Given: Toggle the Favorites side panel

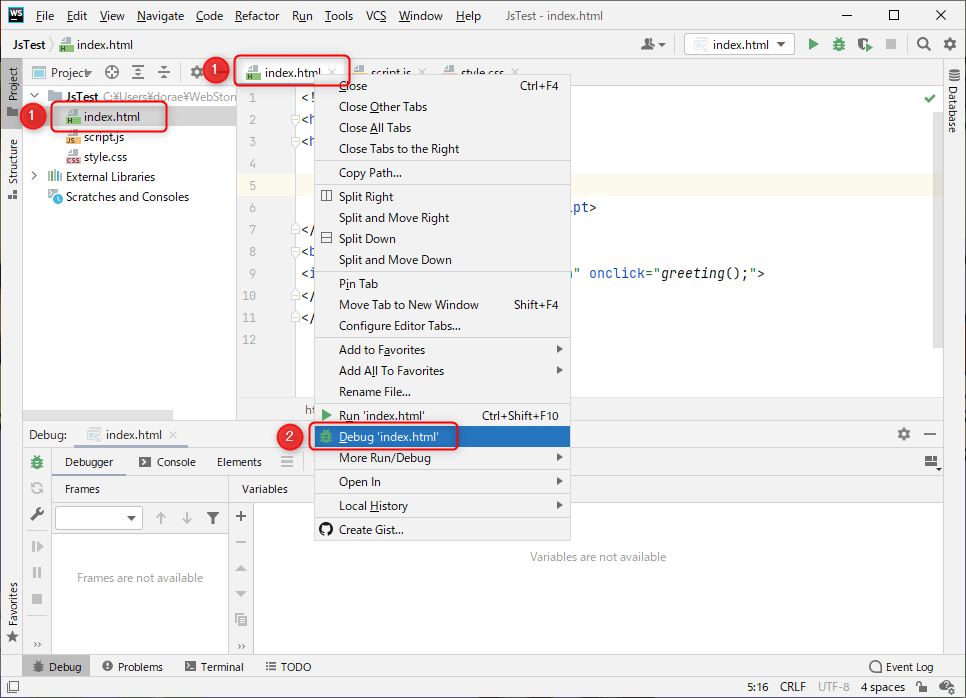Looking at the screenshot, I should coord(12,612).
